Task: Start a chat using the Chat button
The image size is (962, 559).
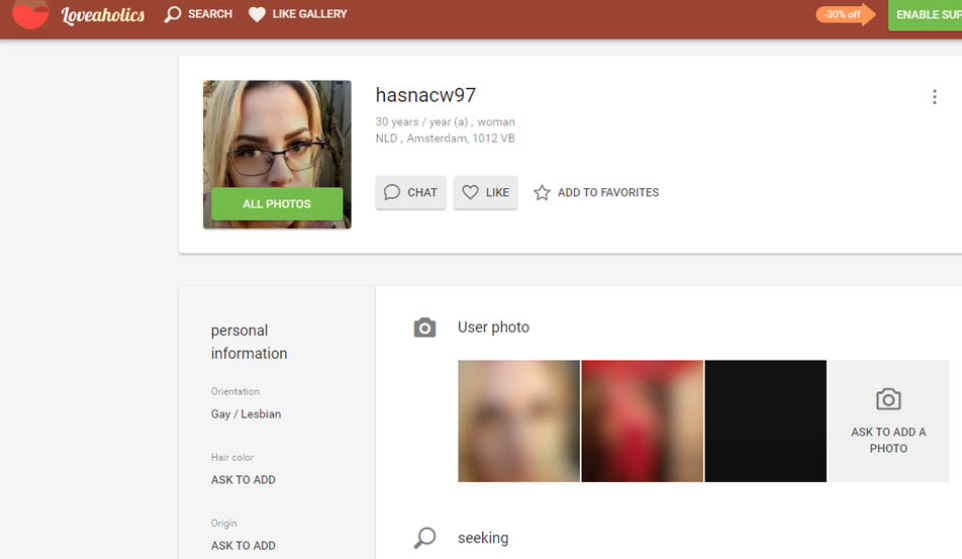Action: click(x=411, y=193)
